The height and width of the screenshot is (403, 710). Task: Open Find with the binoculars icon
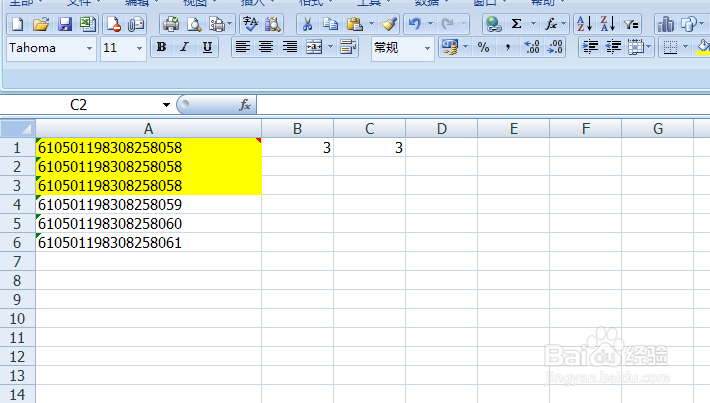pos(273,24)
